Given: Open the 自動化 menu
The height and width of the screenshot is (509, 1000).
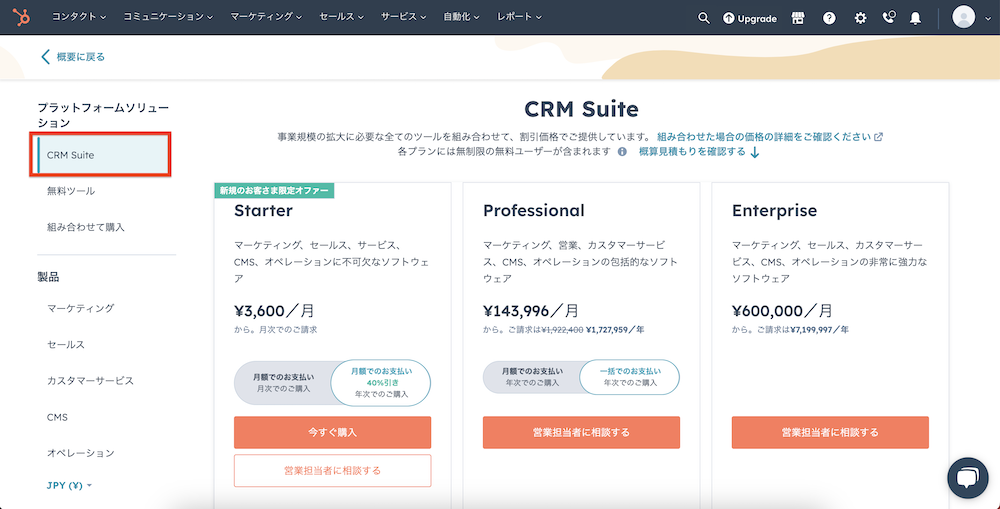Looking at the screenshot, I should pos(461,17).
